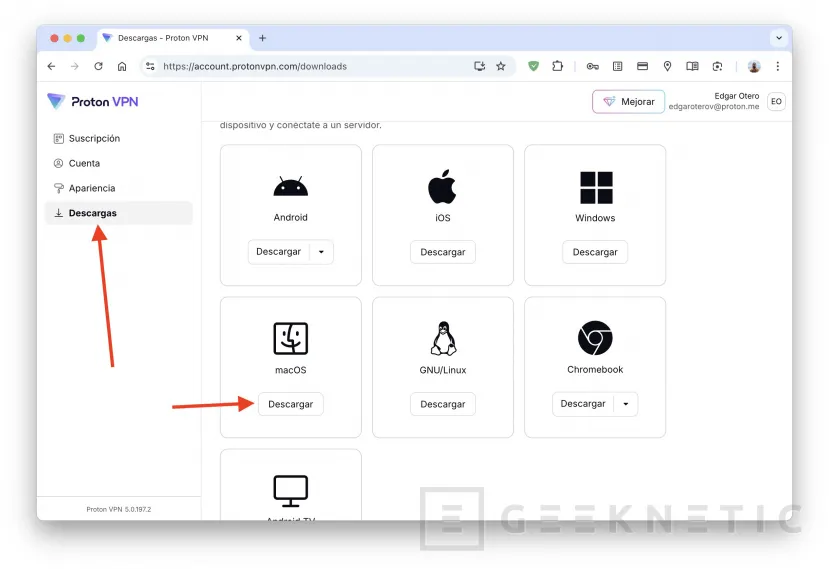Click the Android robot icon
The image size is (829, 569).
click(x=290, y=187)
